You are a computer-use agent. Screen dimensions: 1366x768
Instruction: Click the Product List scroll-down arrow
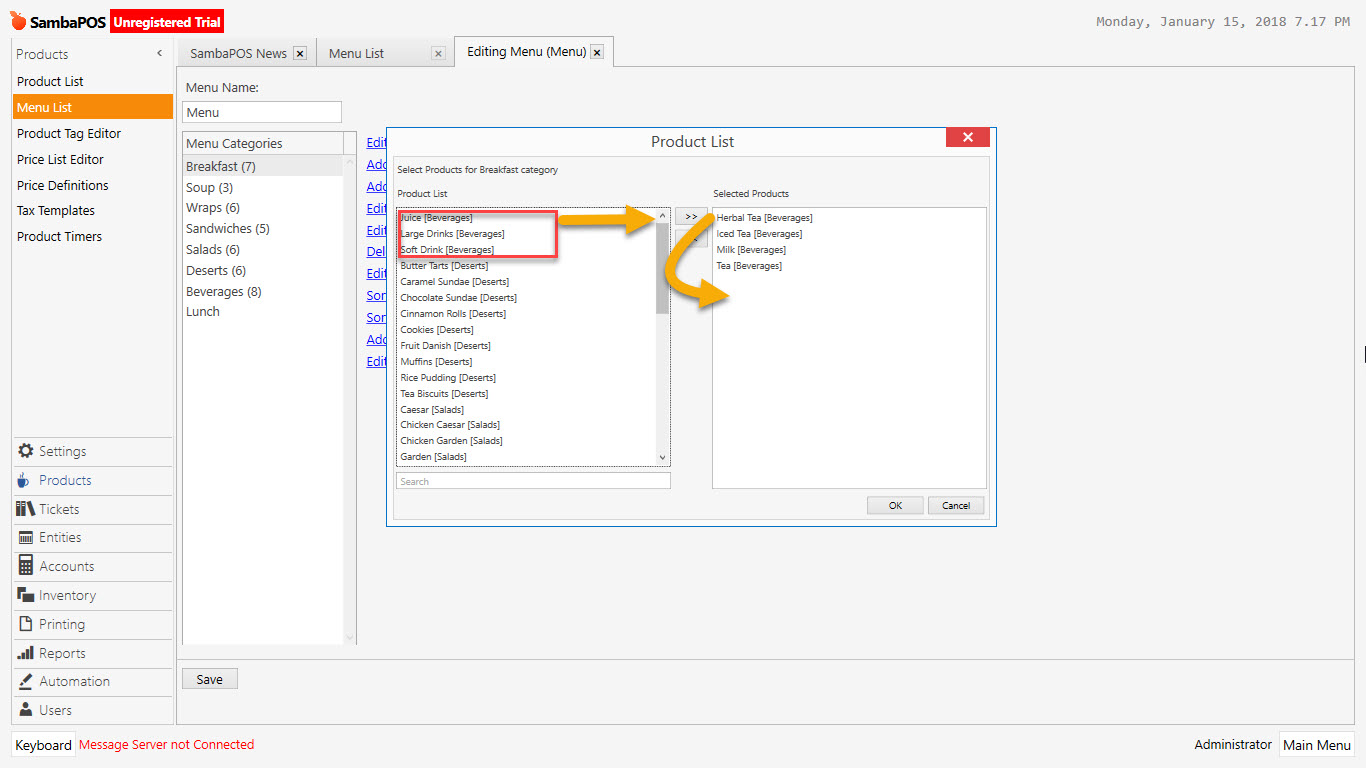pos(662,458)
